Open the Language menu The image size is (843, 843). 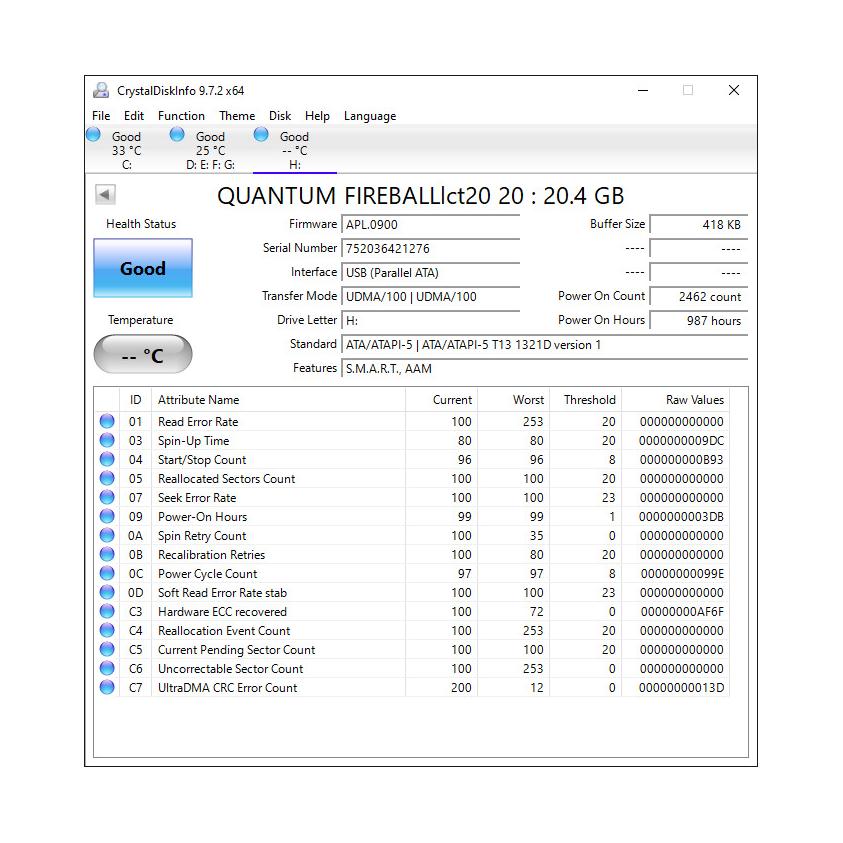click(370, 116)
